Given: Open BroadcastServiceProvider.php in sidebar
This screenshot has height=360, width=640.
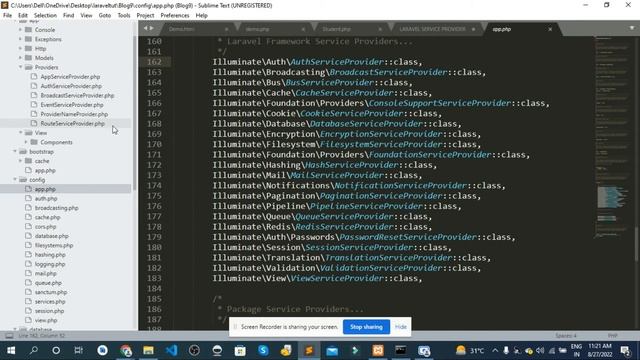Looking at the screenshot, I should click(77, 96).
